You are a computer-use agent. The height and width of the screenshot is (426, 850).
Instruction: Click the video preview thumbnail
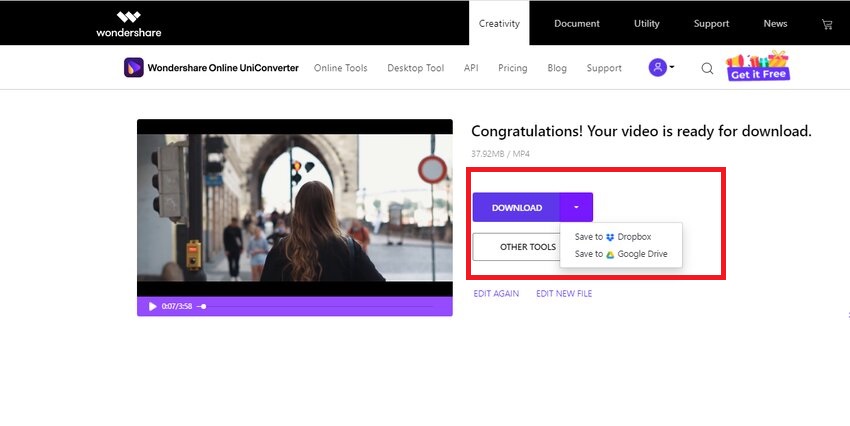click(295, 208)
